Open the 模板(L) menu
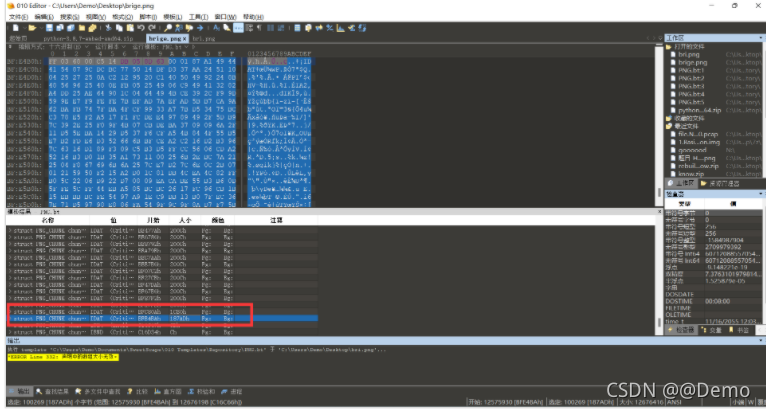Image resolution: width=766 pixels, height=409 pixels. pyautogui.click(x=173, y=17)
